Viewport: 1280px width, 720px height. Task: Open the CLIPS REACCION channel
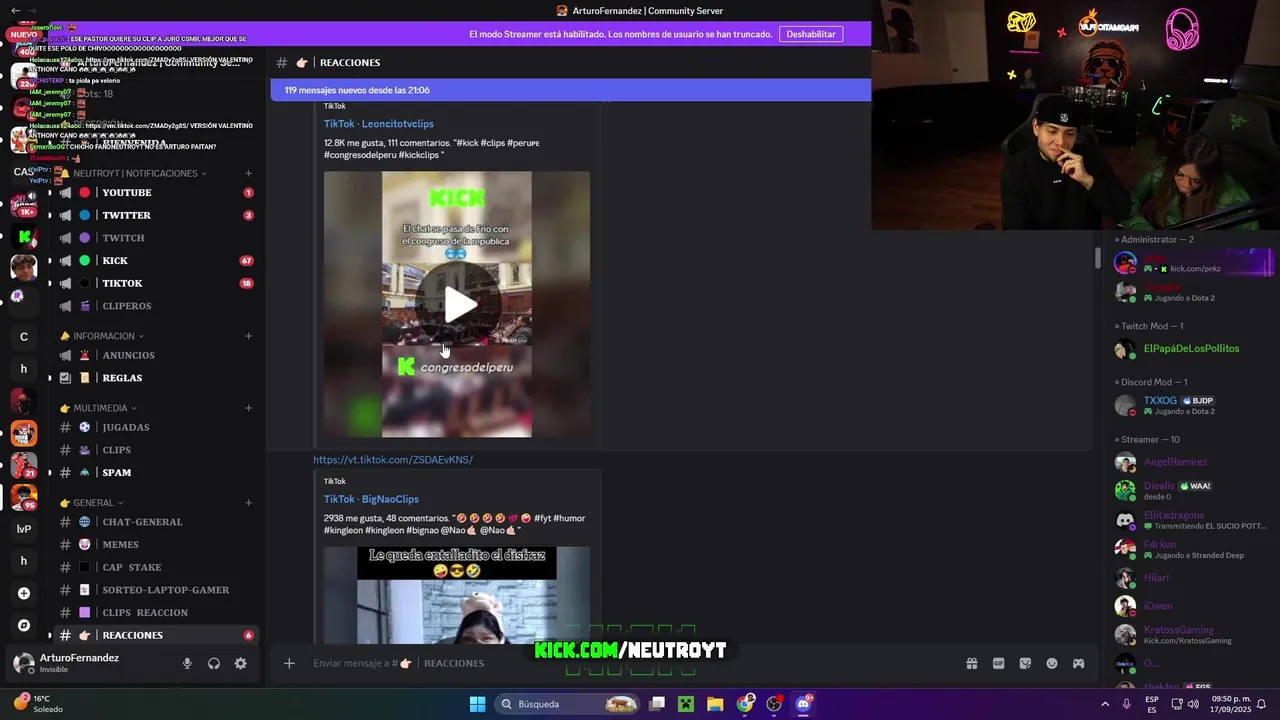point(145,612)
